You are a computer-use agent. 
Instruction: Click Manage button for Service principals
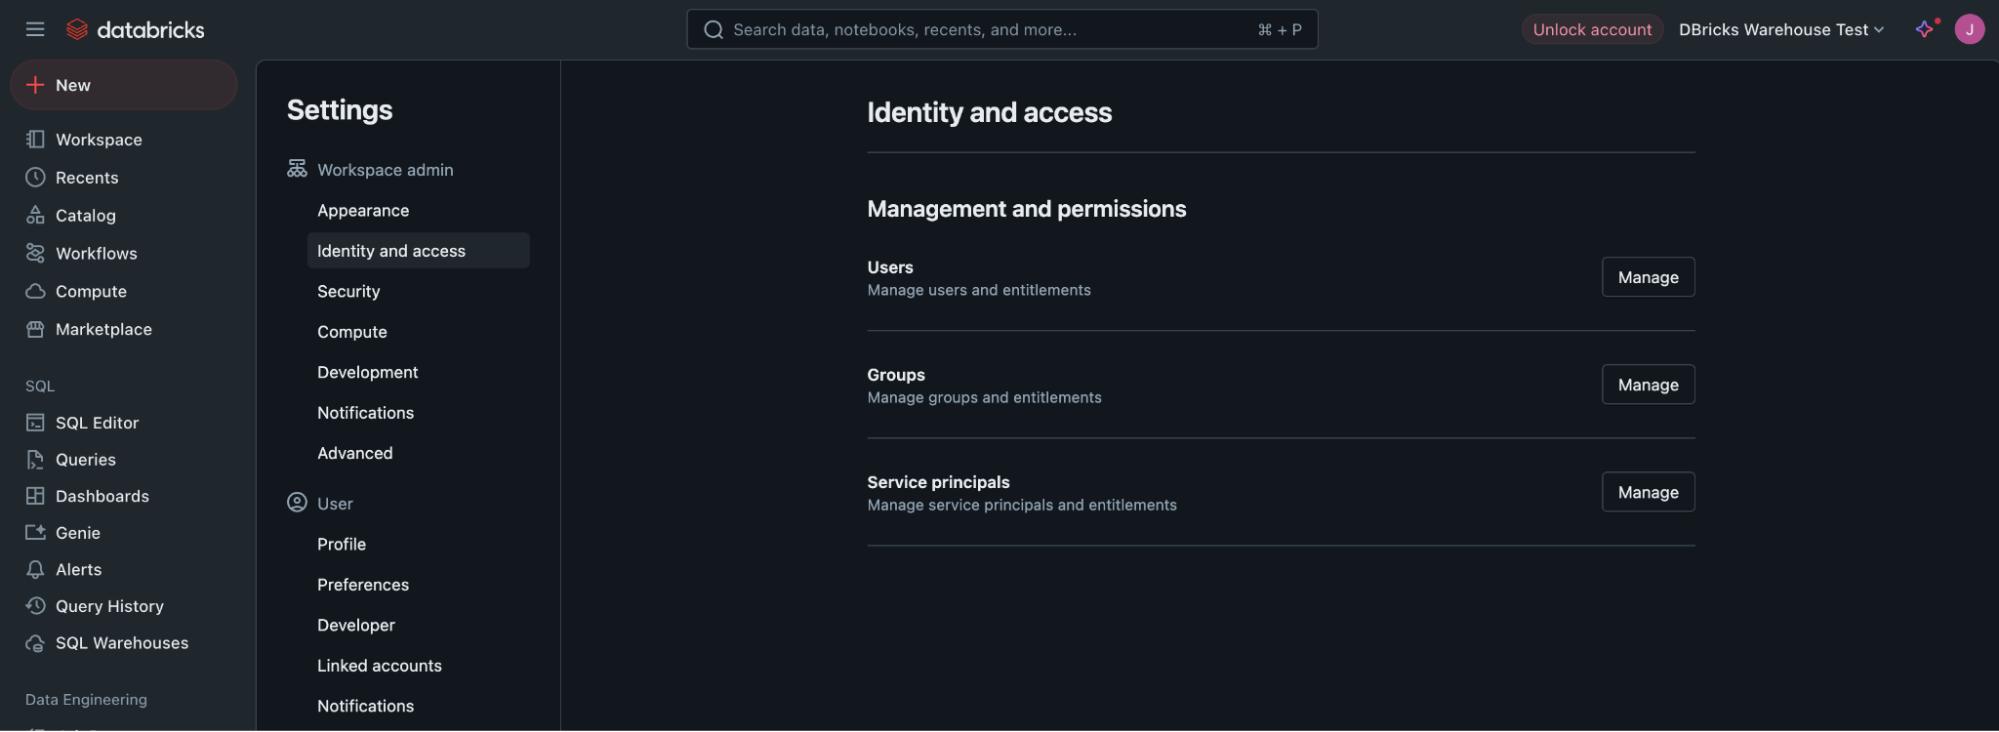(x=1648, y=492)
